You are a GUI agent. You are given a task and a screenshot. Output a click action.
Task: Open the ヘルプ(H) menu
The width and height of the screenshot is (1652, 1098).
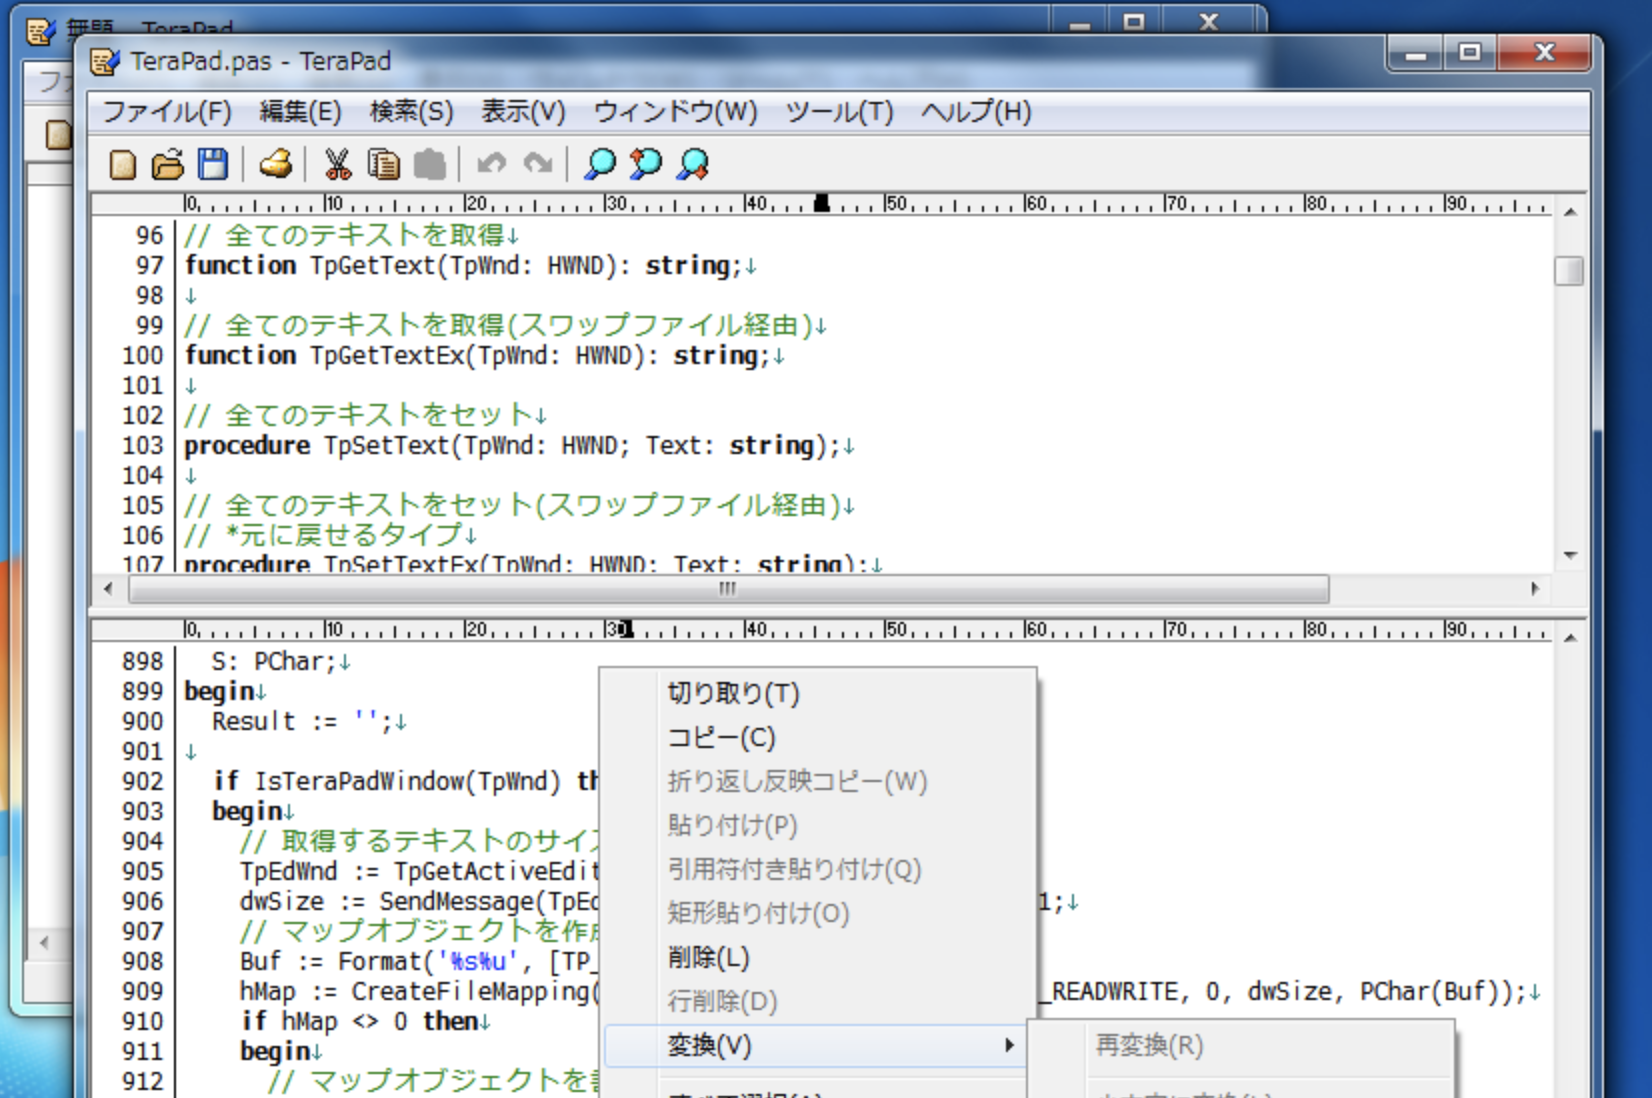pos(976,111)
